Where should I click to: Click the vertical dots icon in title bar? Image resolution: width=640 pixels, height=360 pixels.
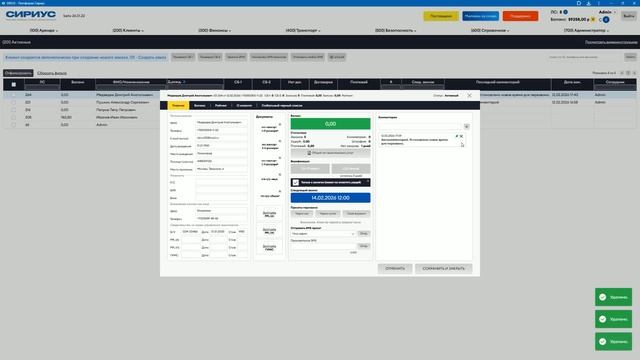[599, 3]
